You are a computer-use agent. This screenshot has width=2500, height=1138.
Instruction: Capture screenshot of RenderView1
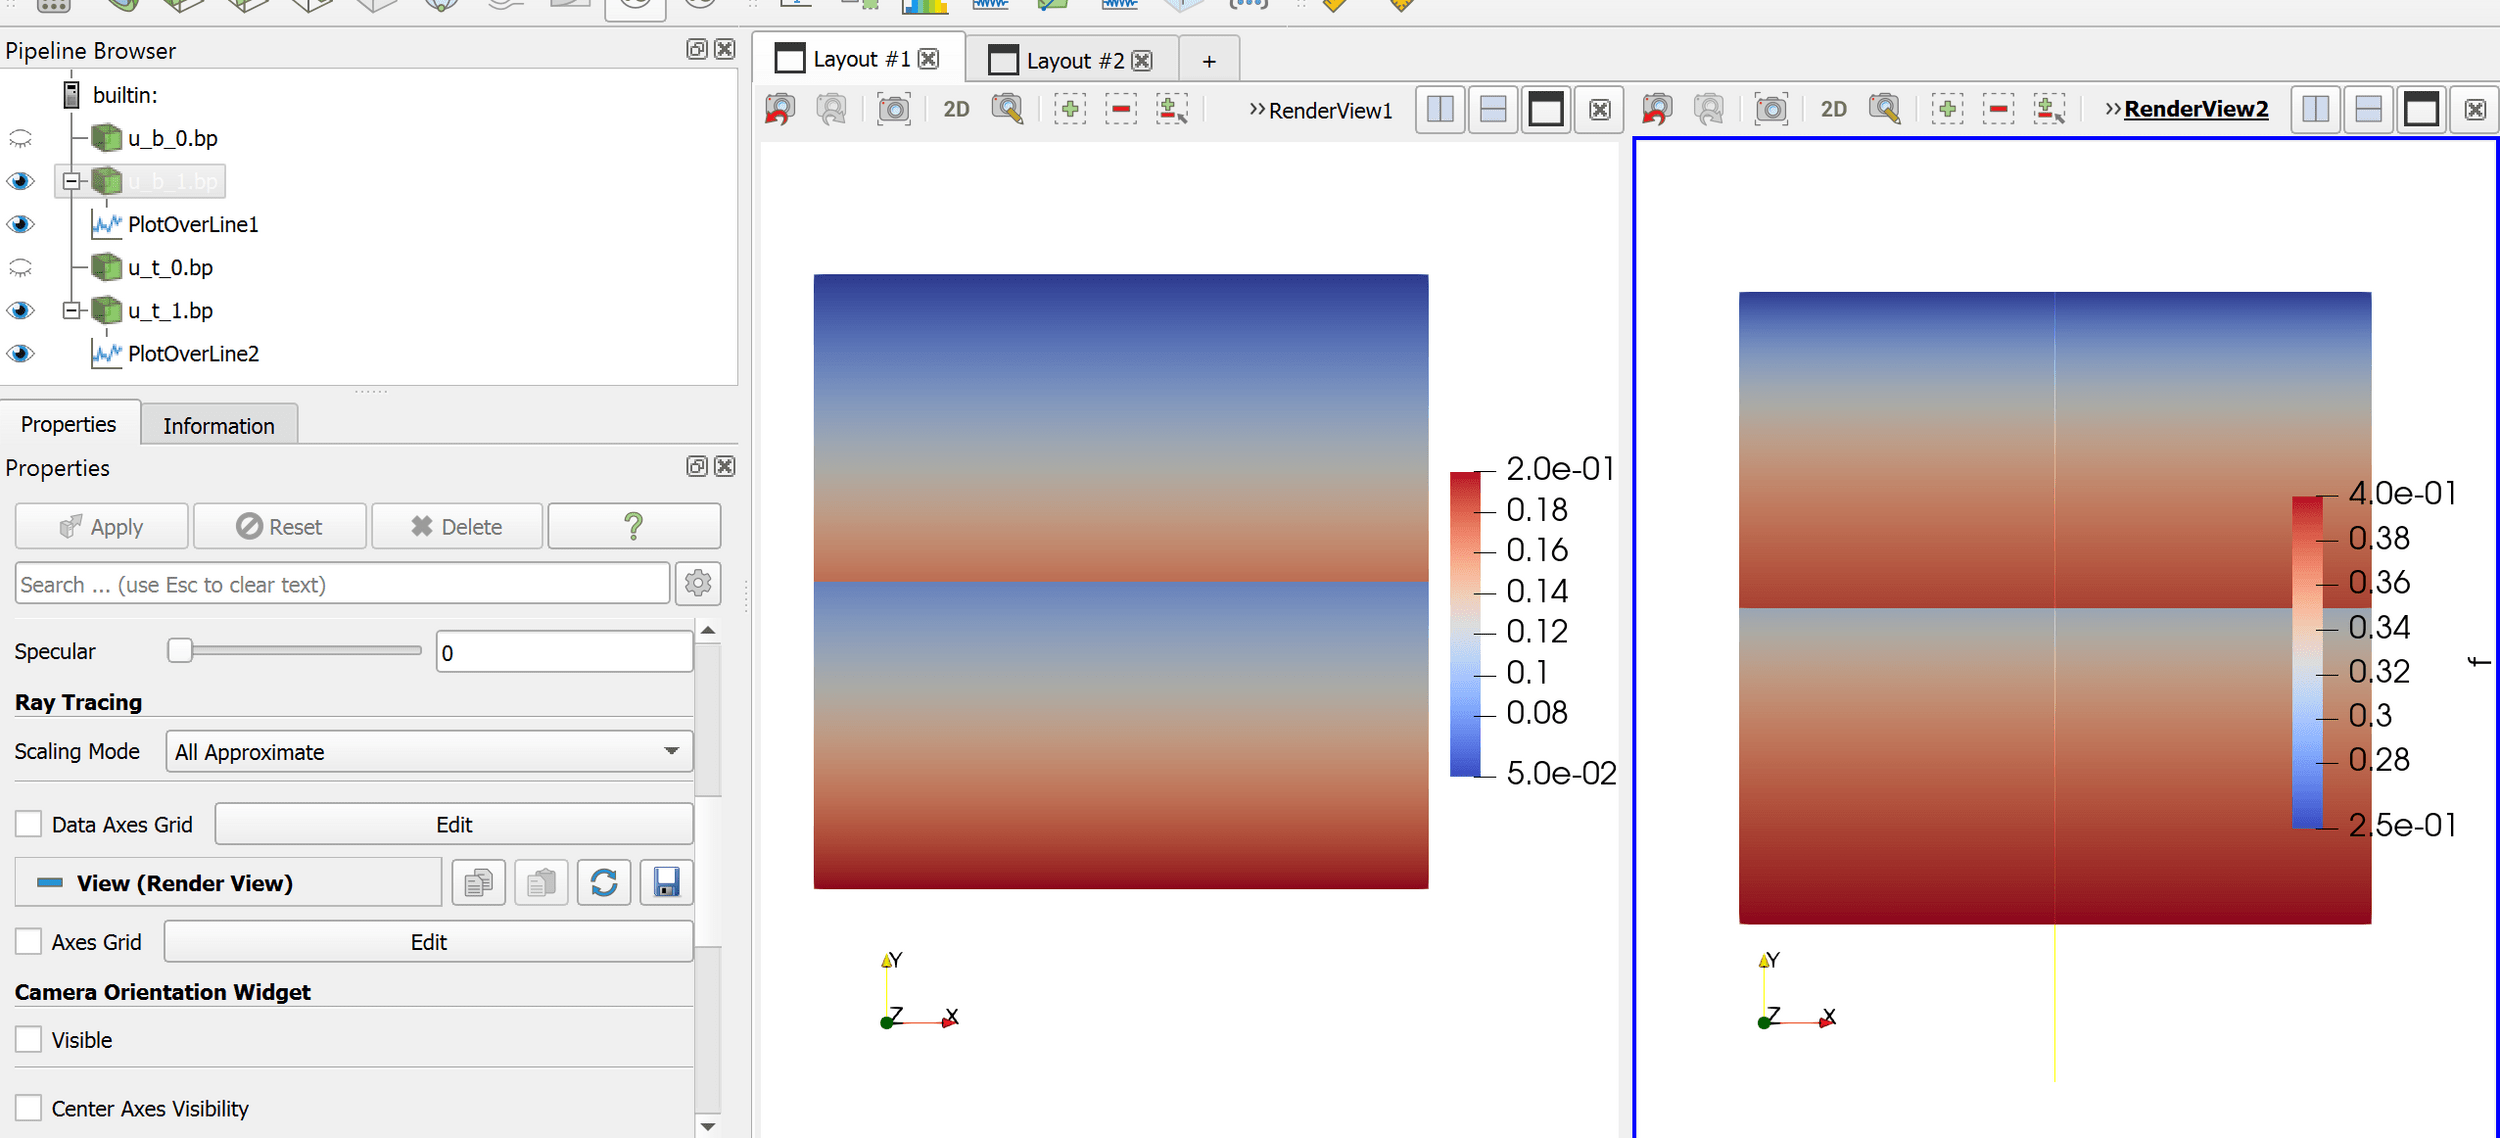pyautogui.click(x=893, y=109)
